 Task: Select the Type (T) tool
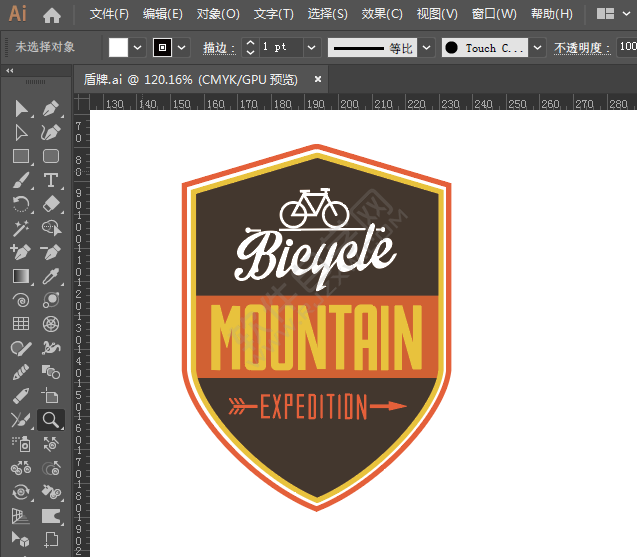point(51,180)
